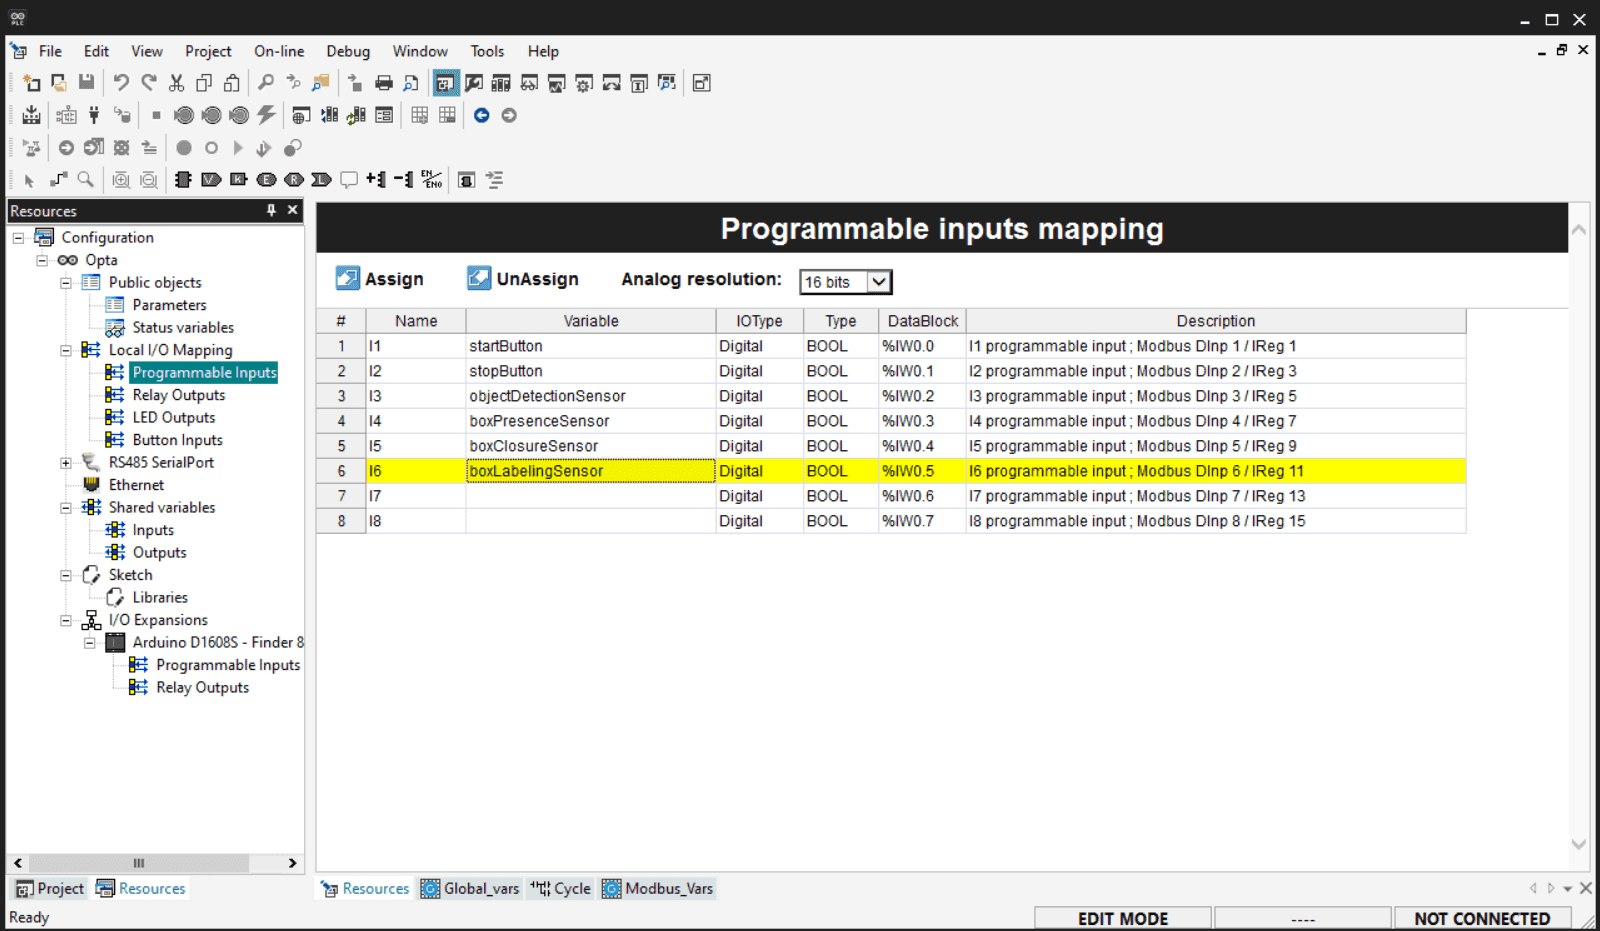Image resolution: width=1600 pixels, height=931 pixels.
Task: Create a new project from the toolbar
Action: (x=32, y=83)
